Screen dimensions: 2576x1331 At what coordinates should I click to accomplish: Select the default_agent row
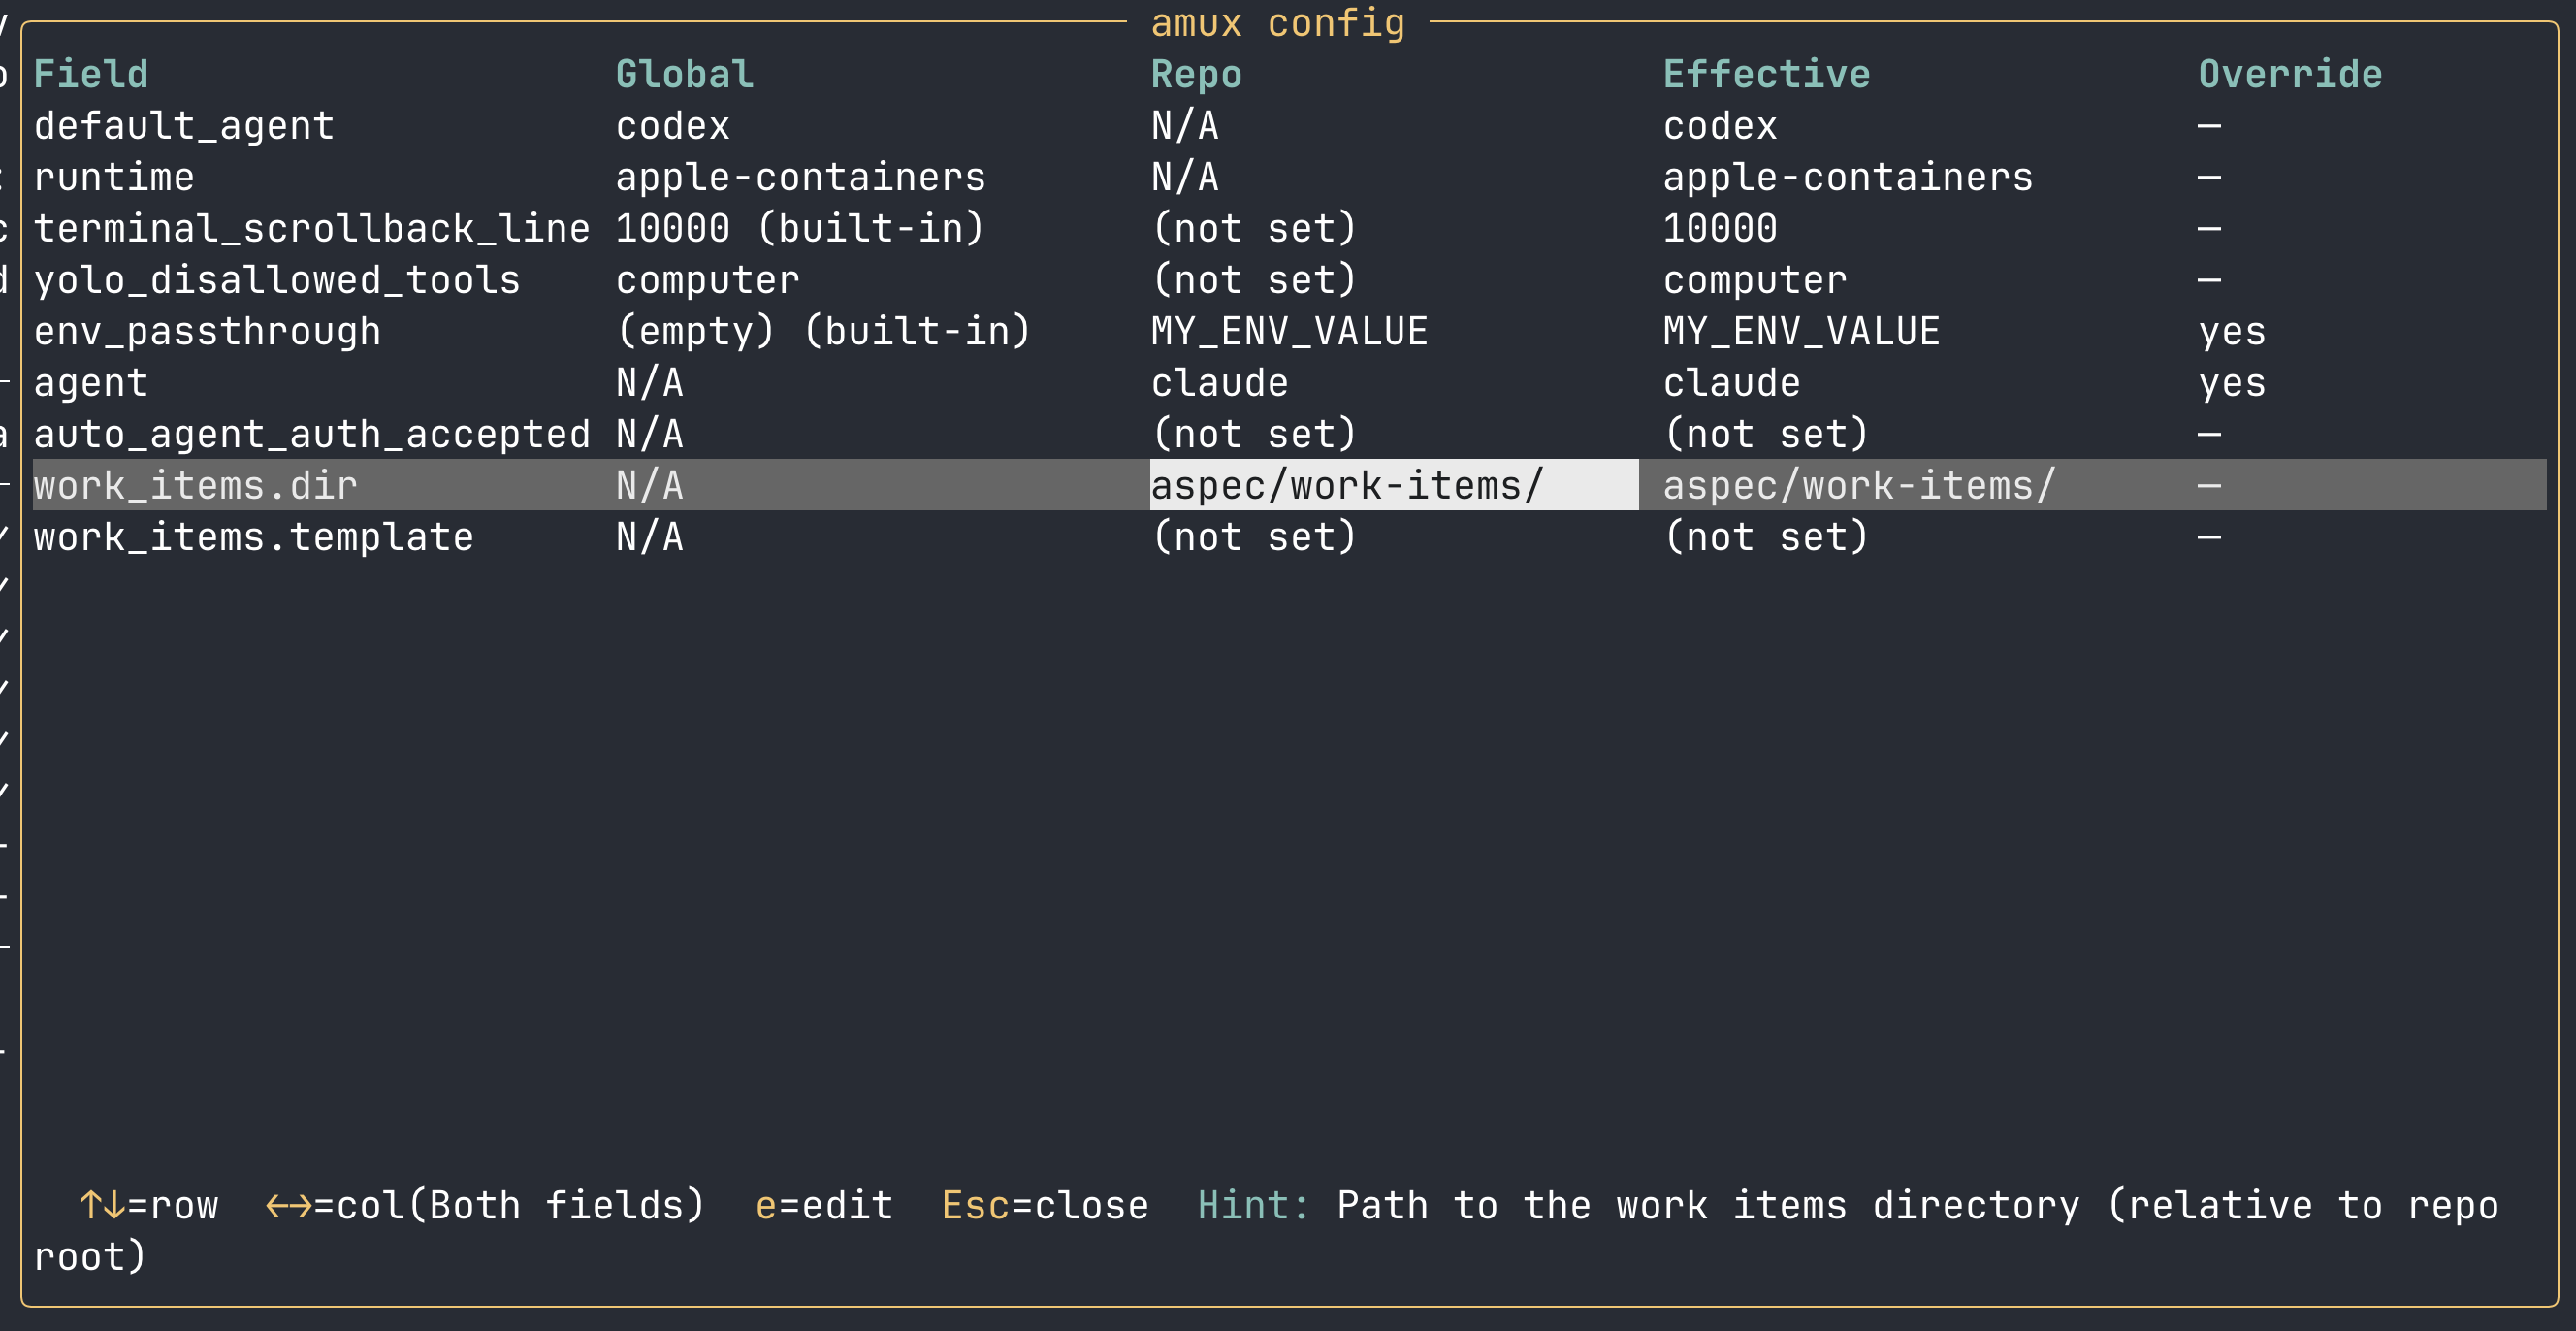pos(184,126)
